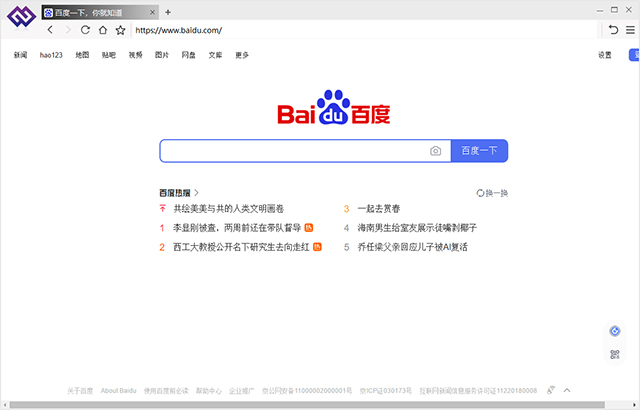Open About Baidu footer link
This screenshot has height=410, width=640.
point(118,390)
